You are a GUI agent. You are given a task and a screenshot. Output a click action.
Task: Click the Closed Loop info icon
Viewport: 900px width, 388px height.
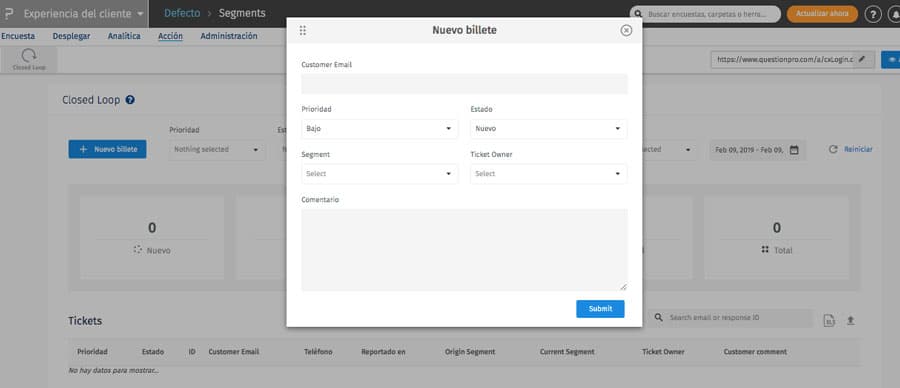(130, 100)
